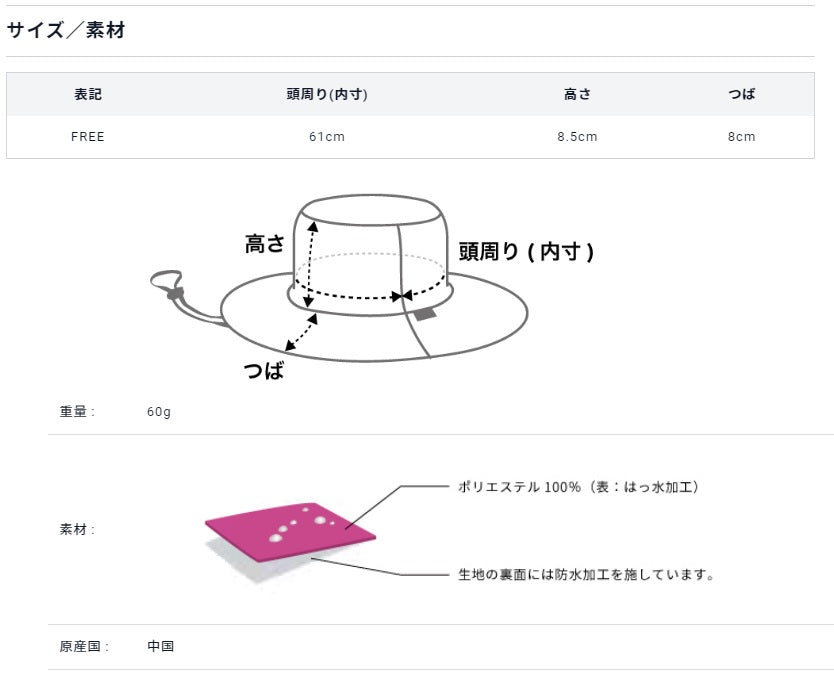
Task: Click the 生地の裏面 waterproof note
Action: click(x=586, y=574)
